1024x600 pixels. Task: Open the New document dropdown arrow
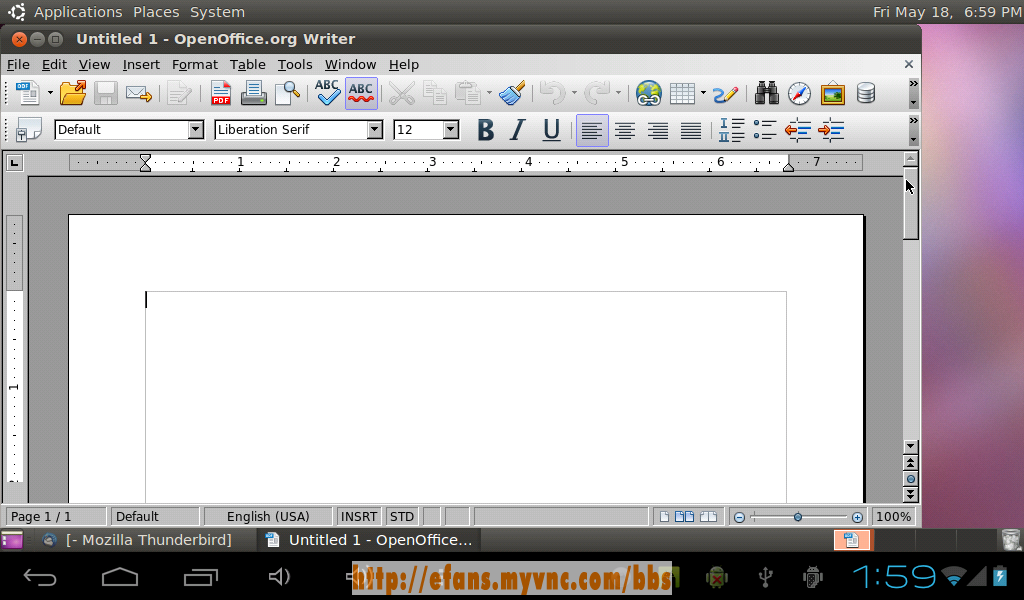50,93
